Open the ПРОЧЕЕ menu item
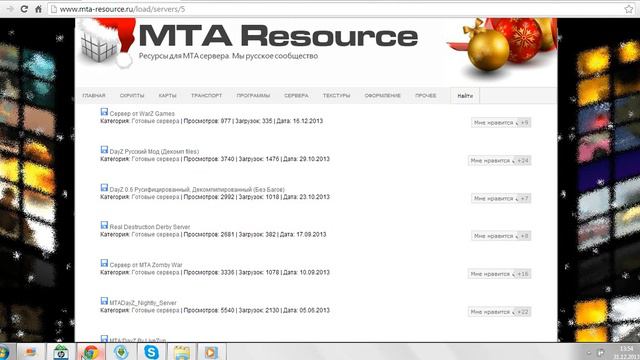640x360 pixels. (426, 96)
